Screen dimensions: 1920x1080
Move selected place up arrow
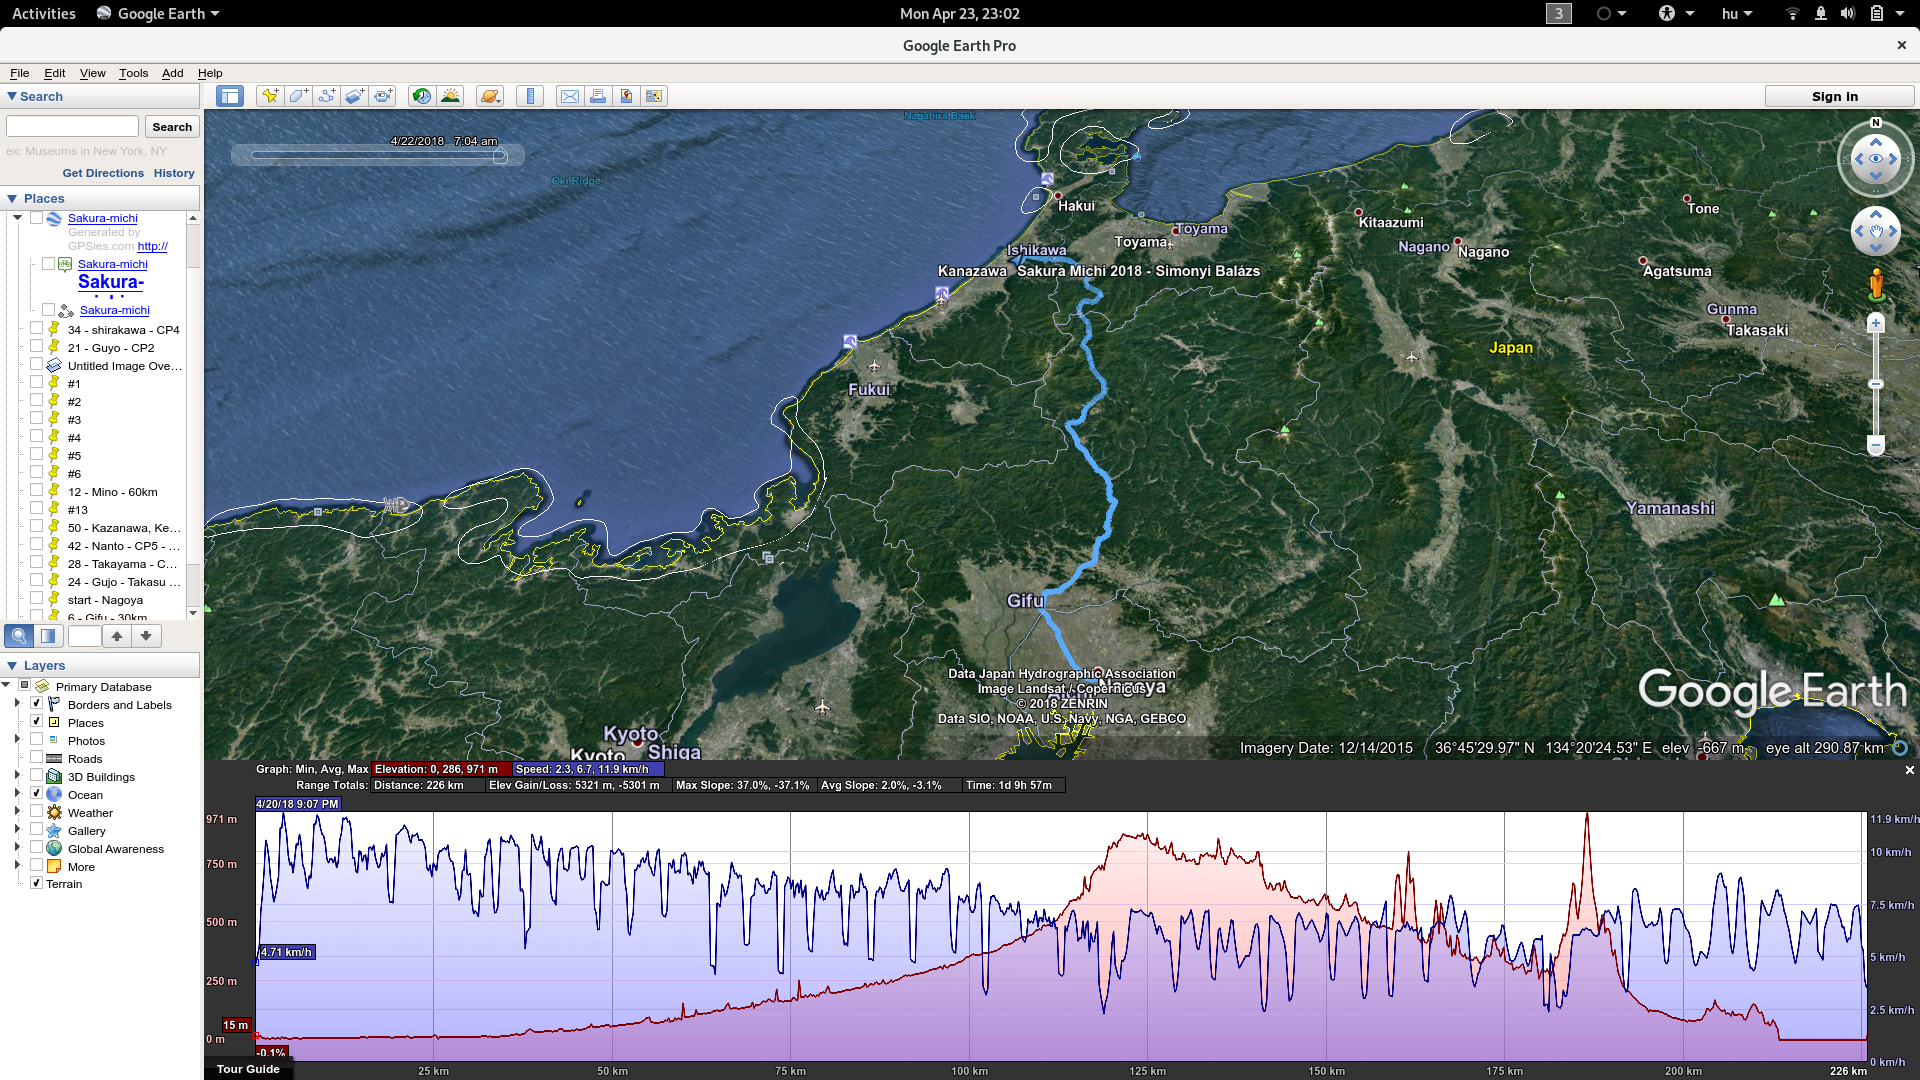(117, 636)
